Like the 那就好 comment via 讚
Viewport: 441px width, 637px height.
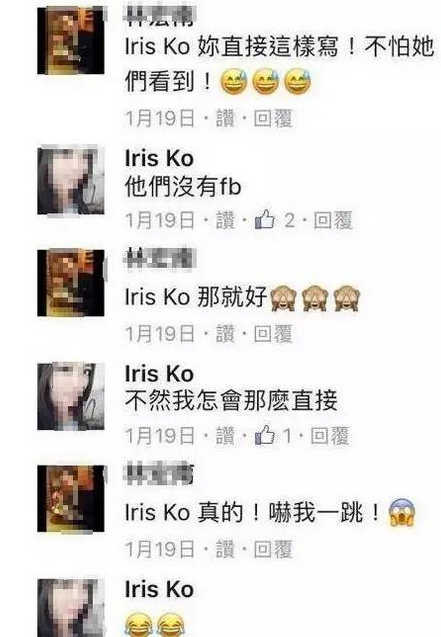[225, 334]
